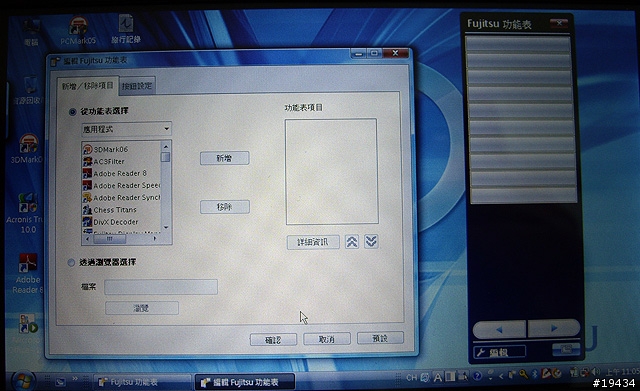Open 詳細資訊 for the menu item

(x=313, y=242)
